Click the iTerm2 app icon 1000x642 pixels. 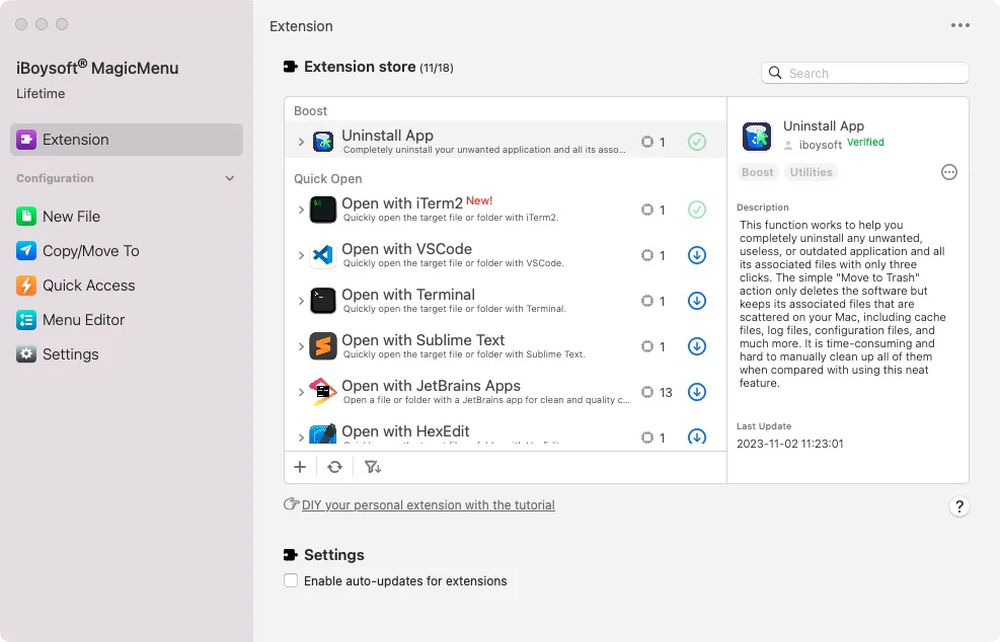[323, 210]
